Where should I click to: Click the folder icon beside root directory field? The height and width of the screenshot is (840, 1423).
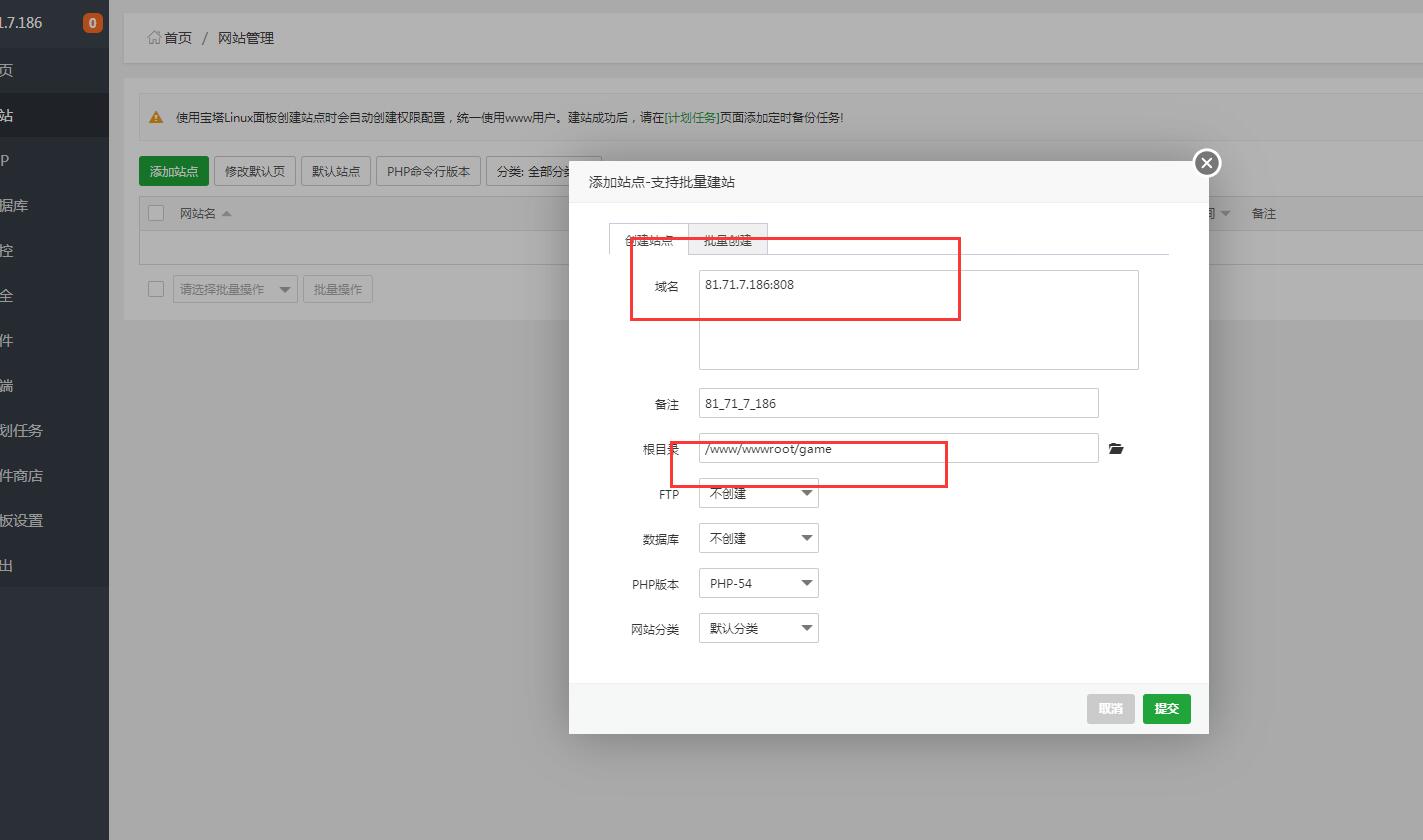click(1116, 449)
